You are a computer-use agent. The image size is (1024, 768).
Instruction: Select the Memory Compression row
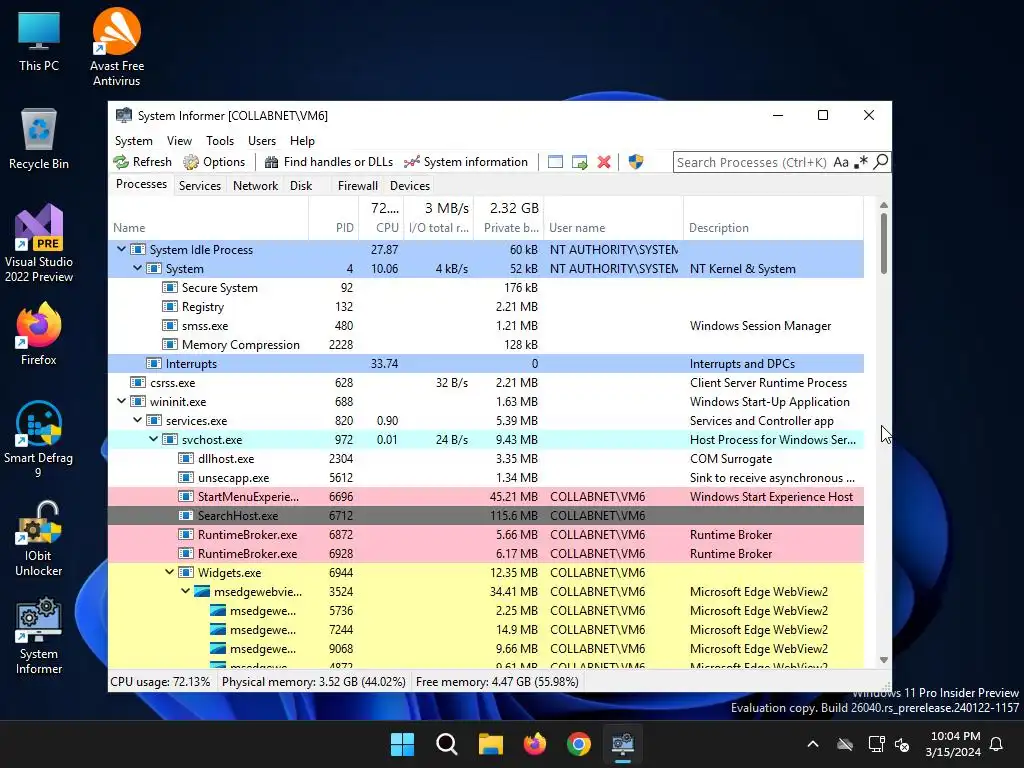pos(486,344)
